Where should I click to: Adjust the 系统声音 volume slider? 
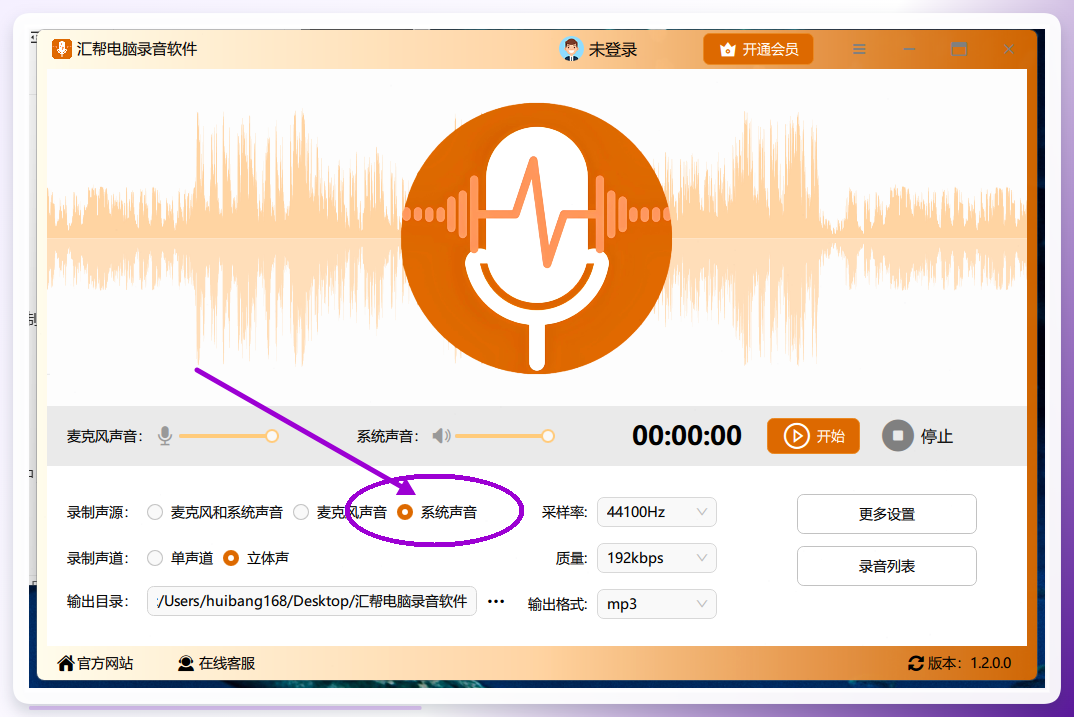pos(504,436)
